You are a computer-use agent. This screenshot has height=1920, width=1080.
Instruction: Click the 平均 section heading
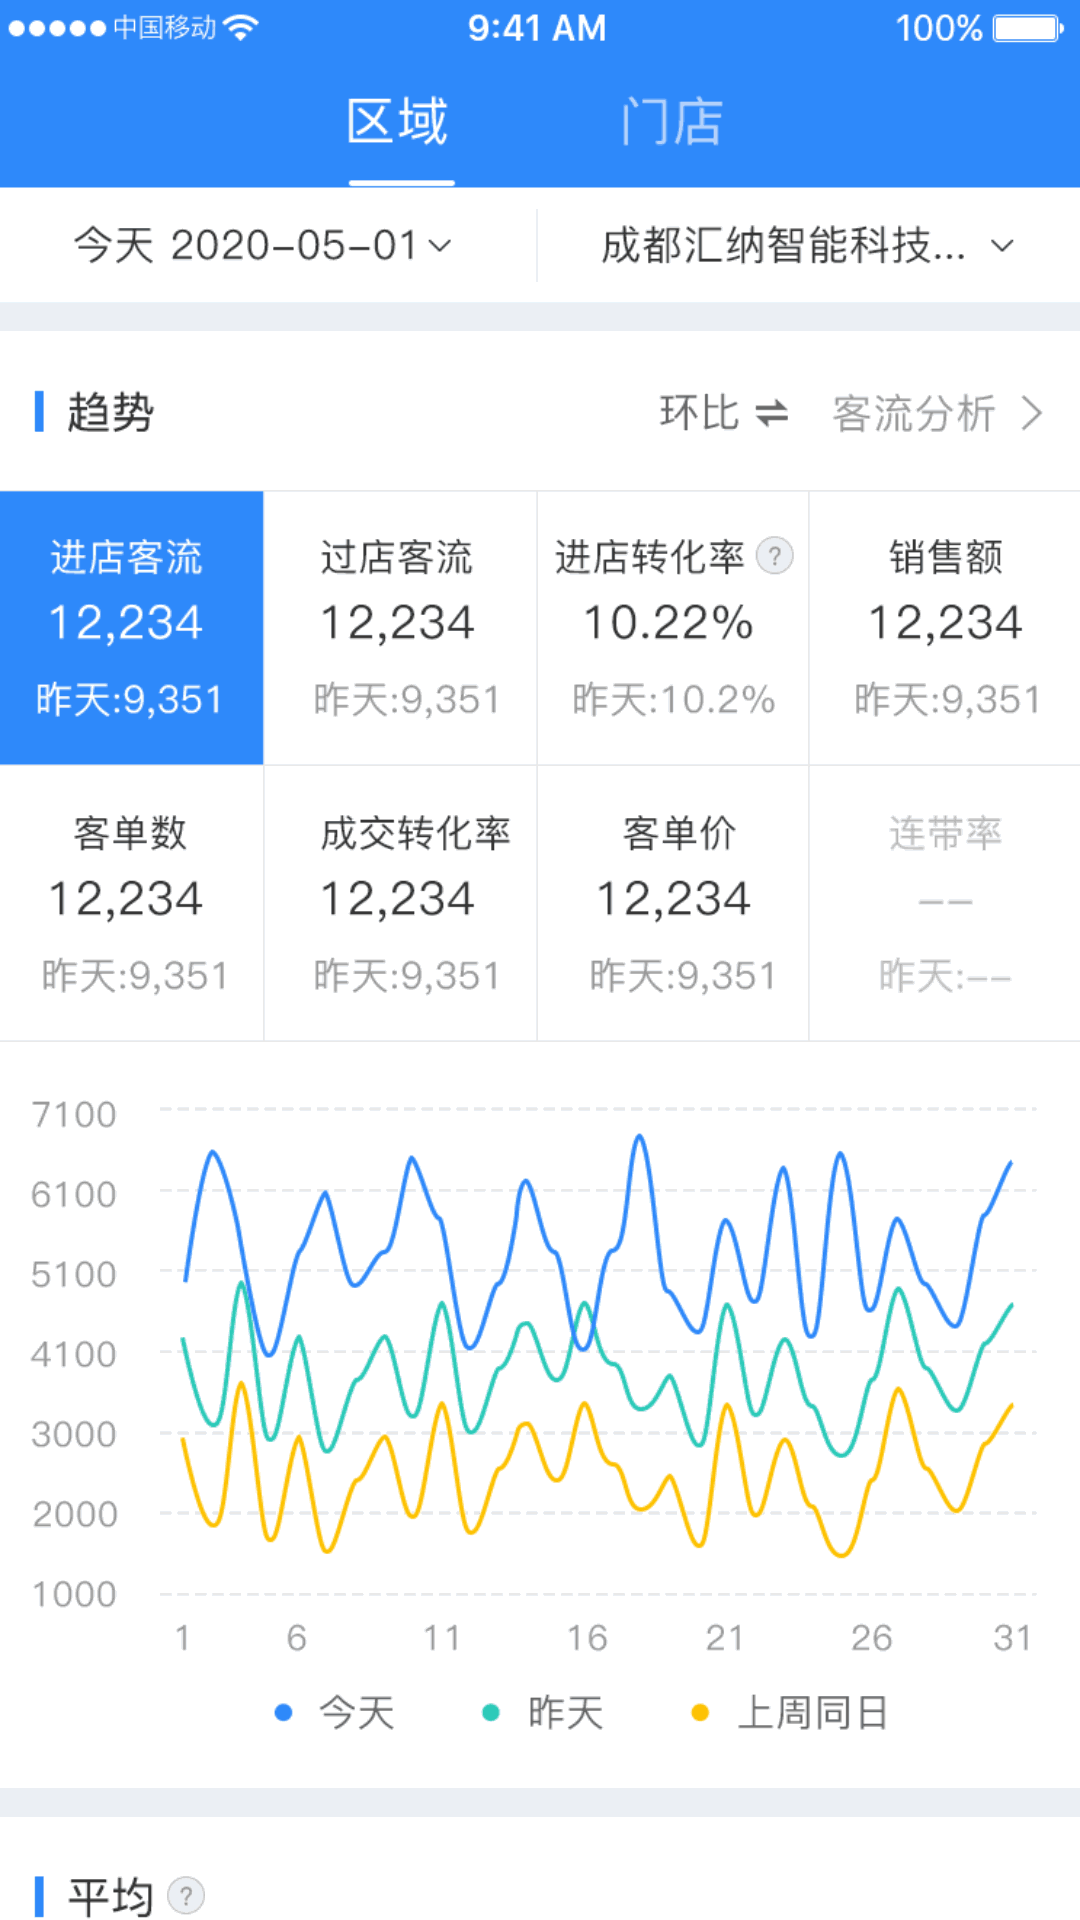pos(110,1896)
